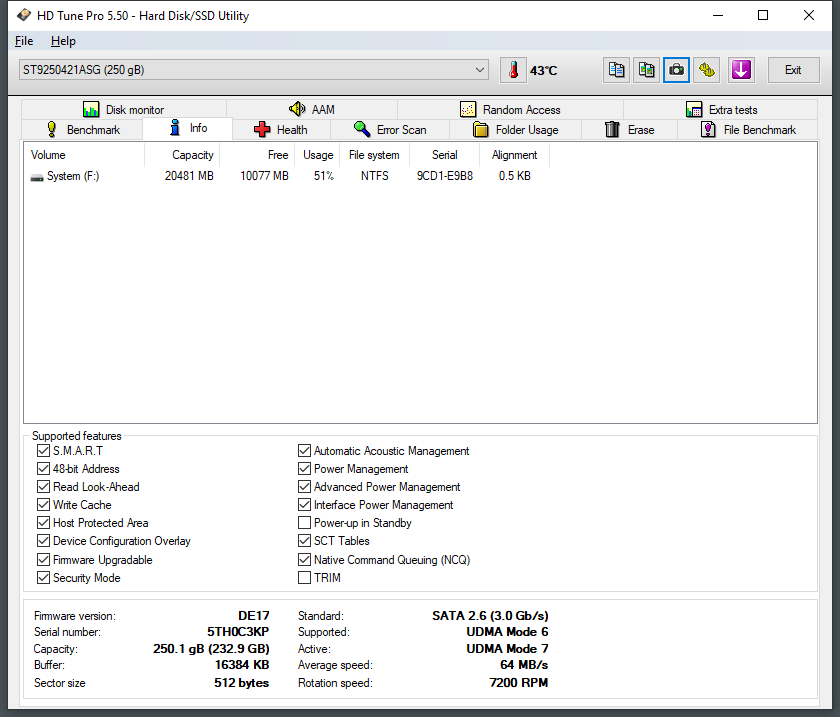Go to the Health tab
Screen dimensions: 840x717
point(281,130)
